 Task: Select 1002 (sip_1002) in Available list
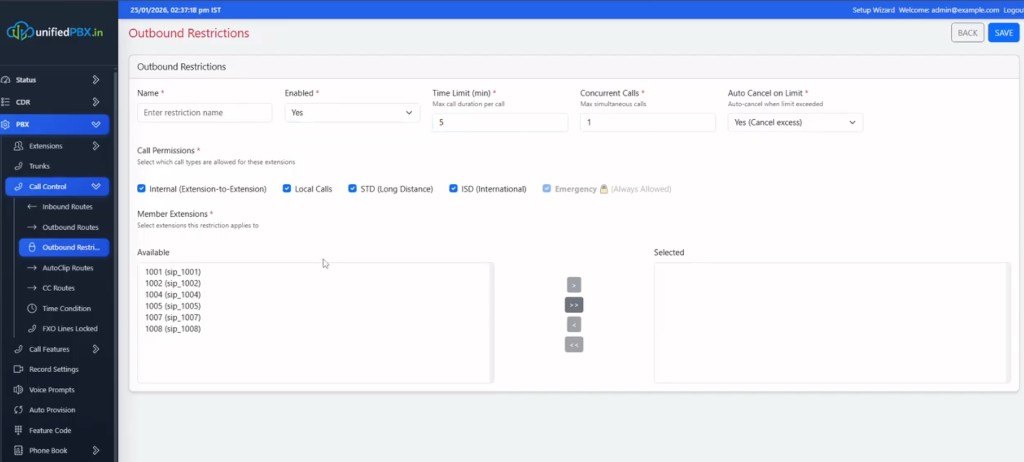pyautogui.click(x=173, y=283)
